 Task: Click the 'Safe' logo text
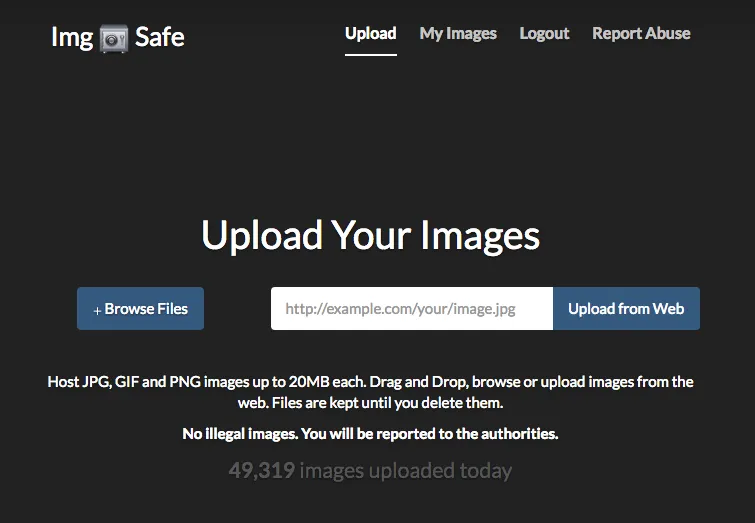159,37
